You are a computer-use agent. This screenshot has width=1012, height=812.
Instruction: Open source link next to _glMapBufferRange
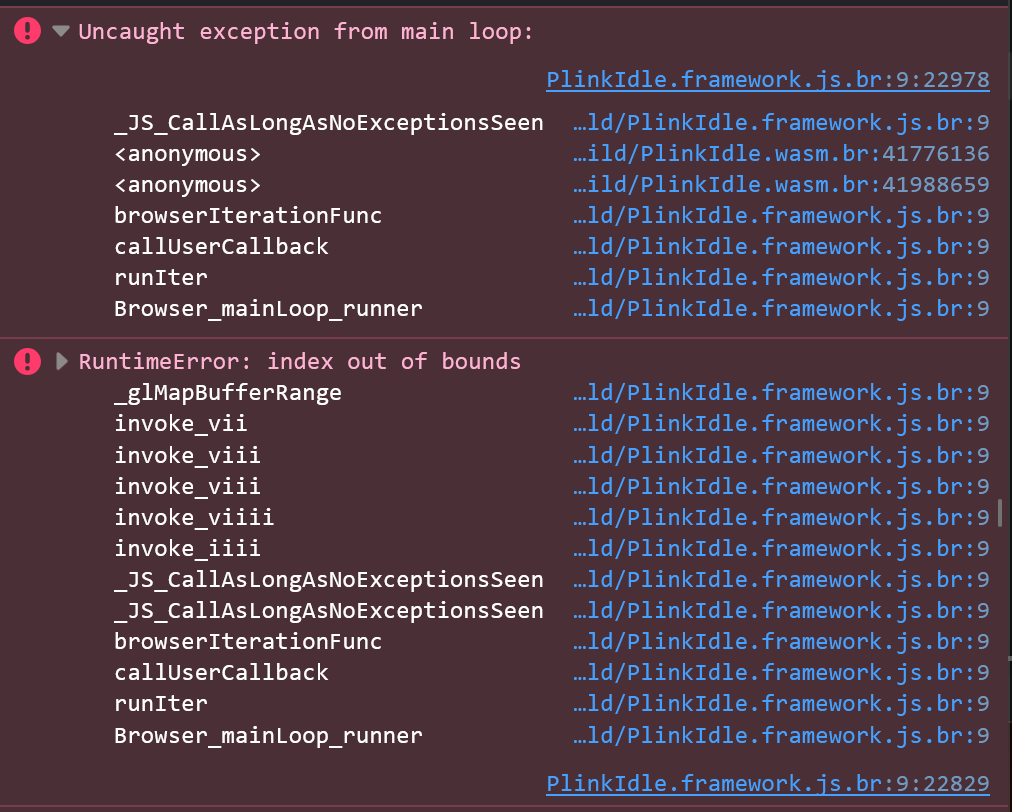(x=781, y=392)
